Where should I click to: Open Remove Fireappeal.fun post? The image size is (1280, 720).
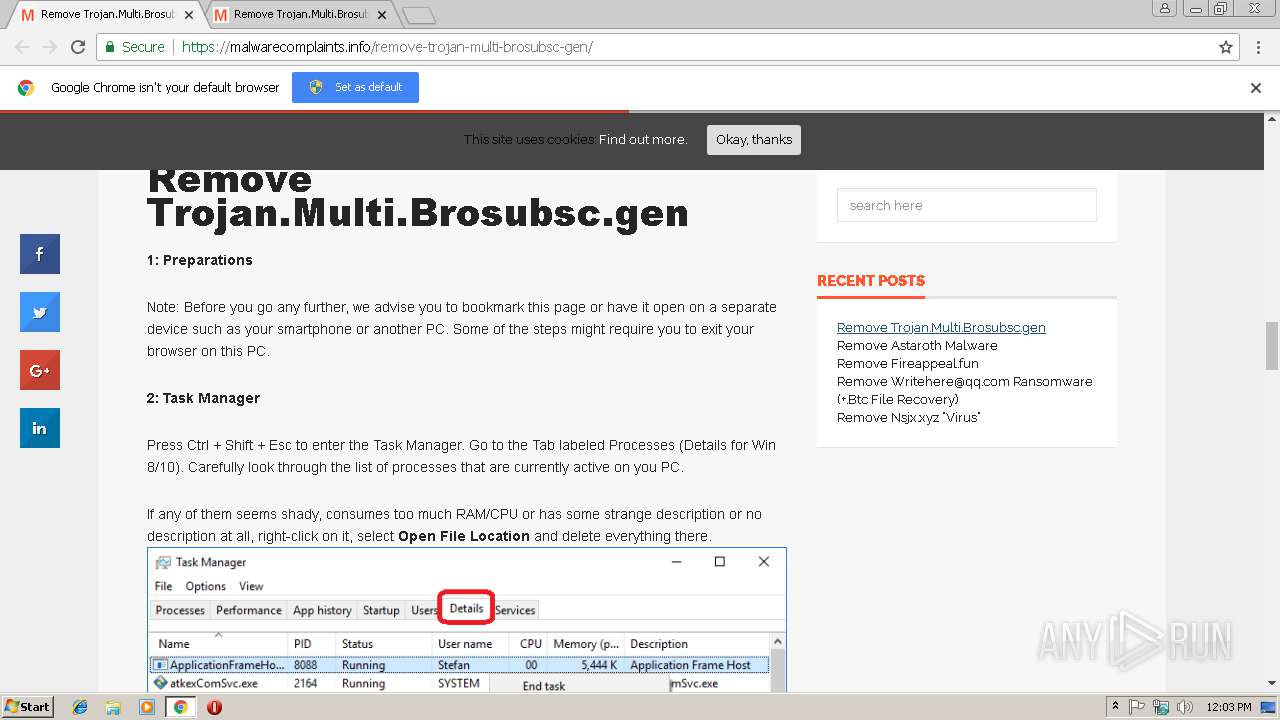(908, 363)
